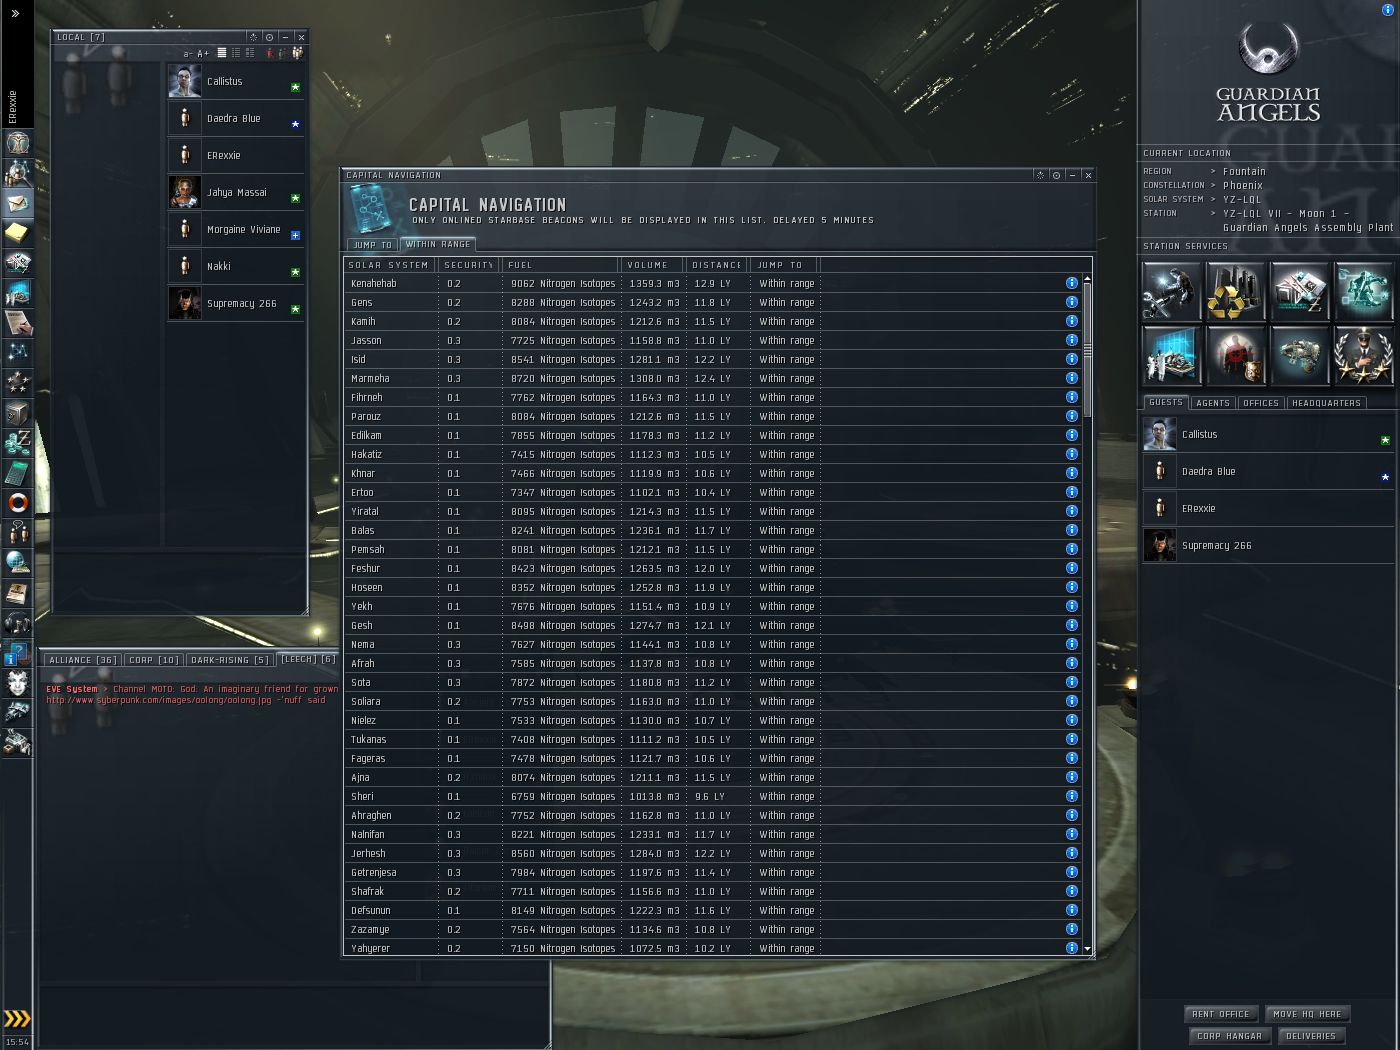
Task: Open the syberpunk.com link in chat
Action: [x=158, y=700]
